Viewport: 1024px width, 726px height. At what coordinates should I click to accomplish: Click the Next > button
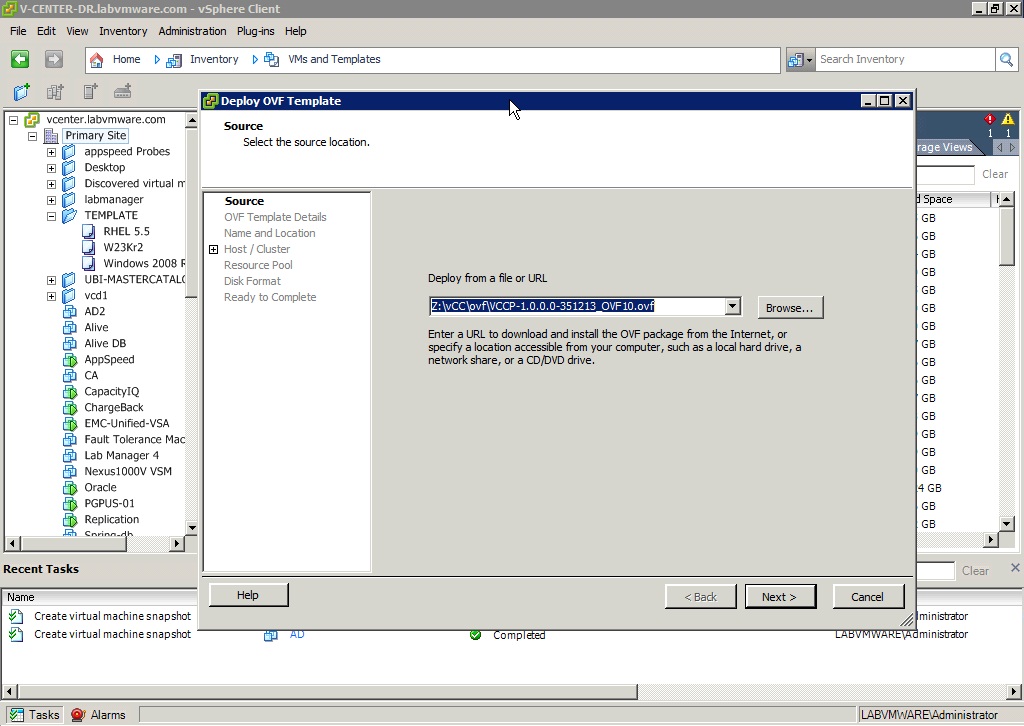pos(780,597)
